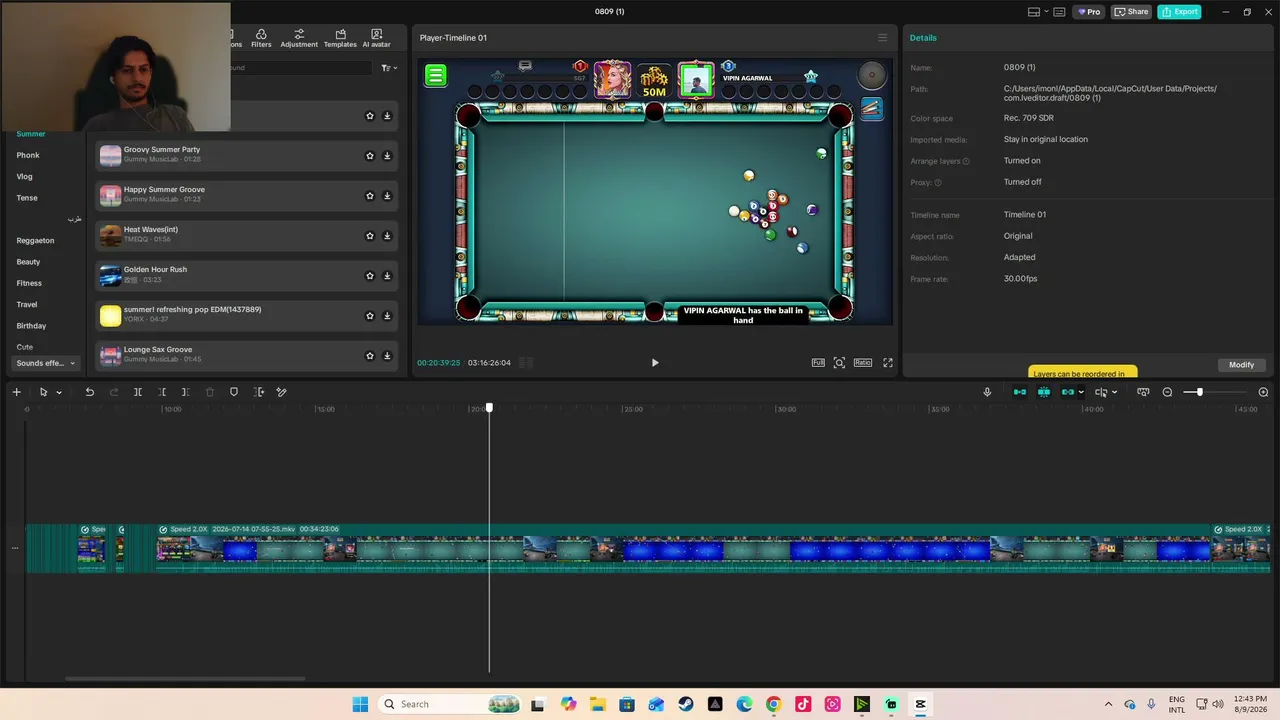
Task: Choose the Select pointer tool
Action: click(x=43, y=392)
